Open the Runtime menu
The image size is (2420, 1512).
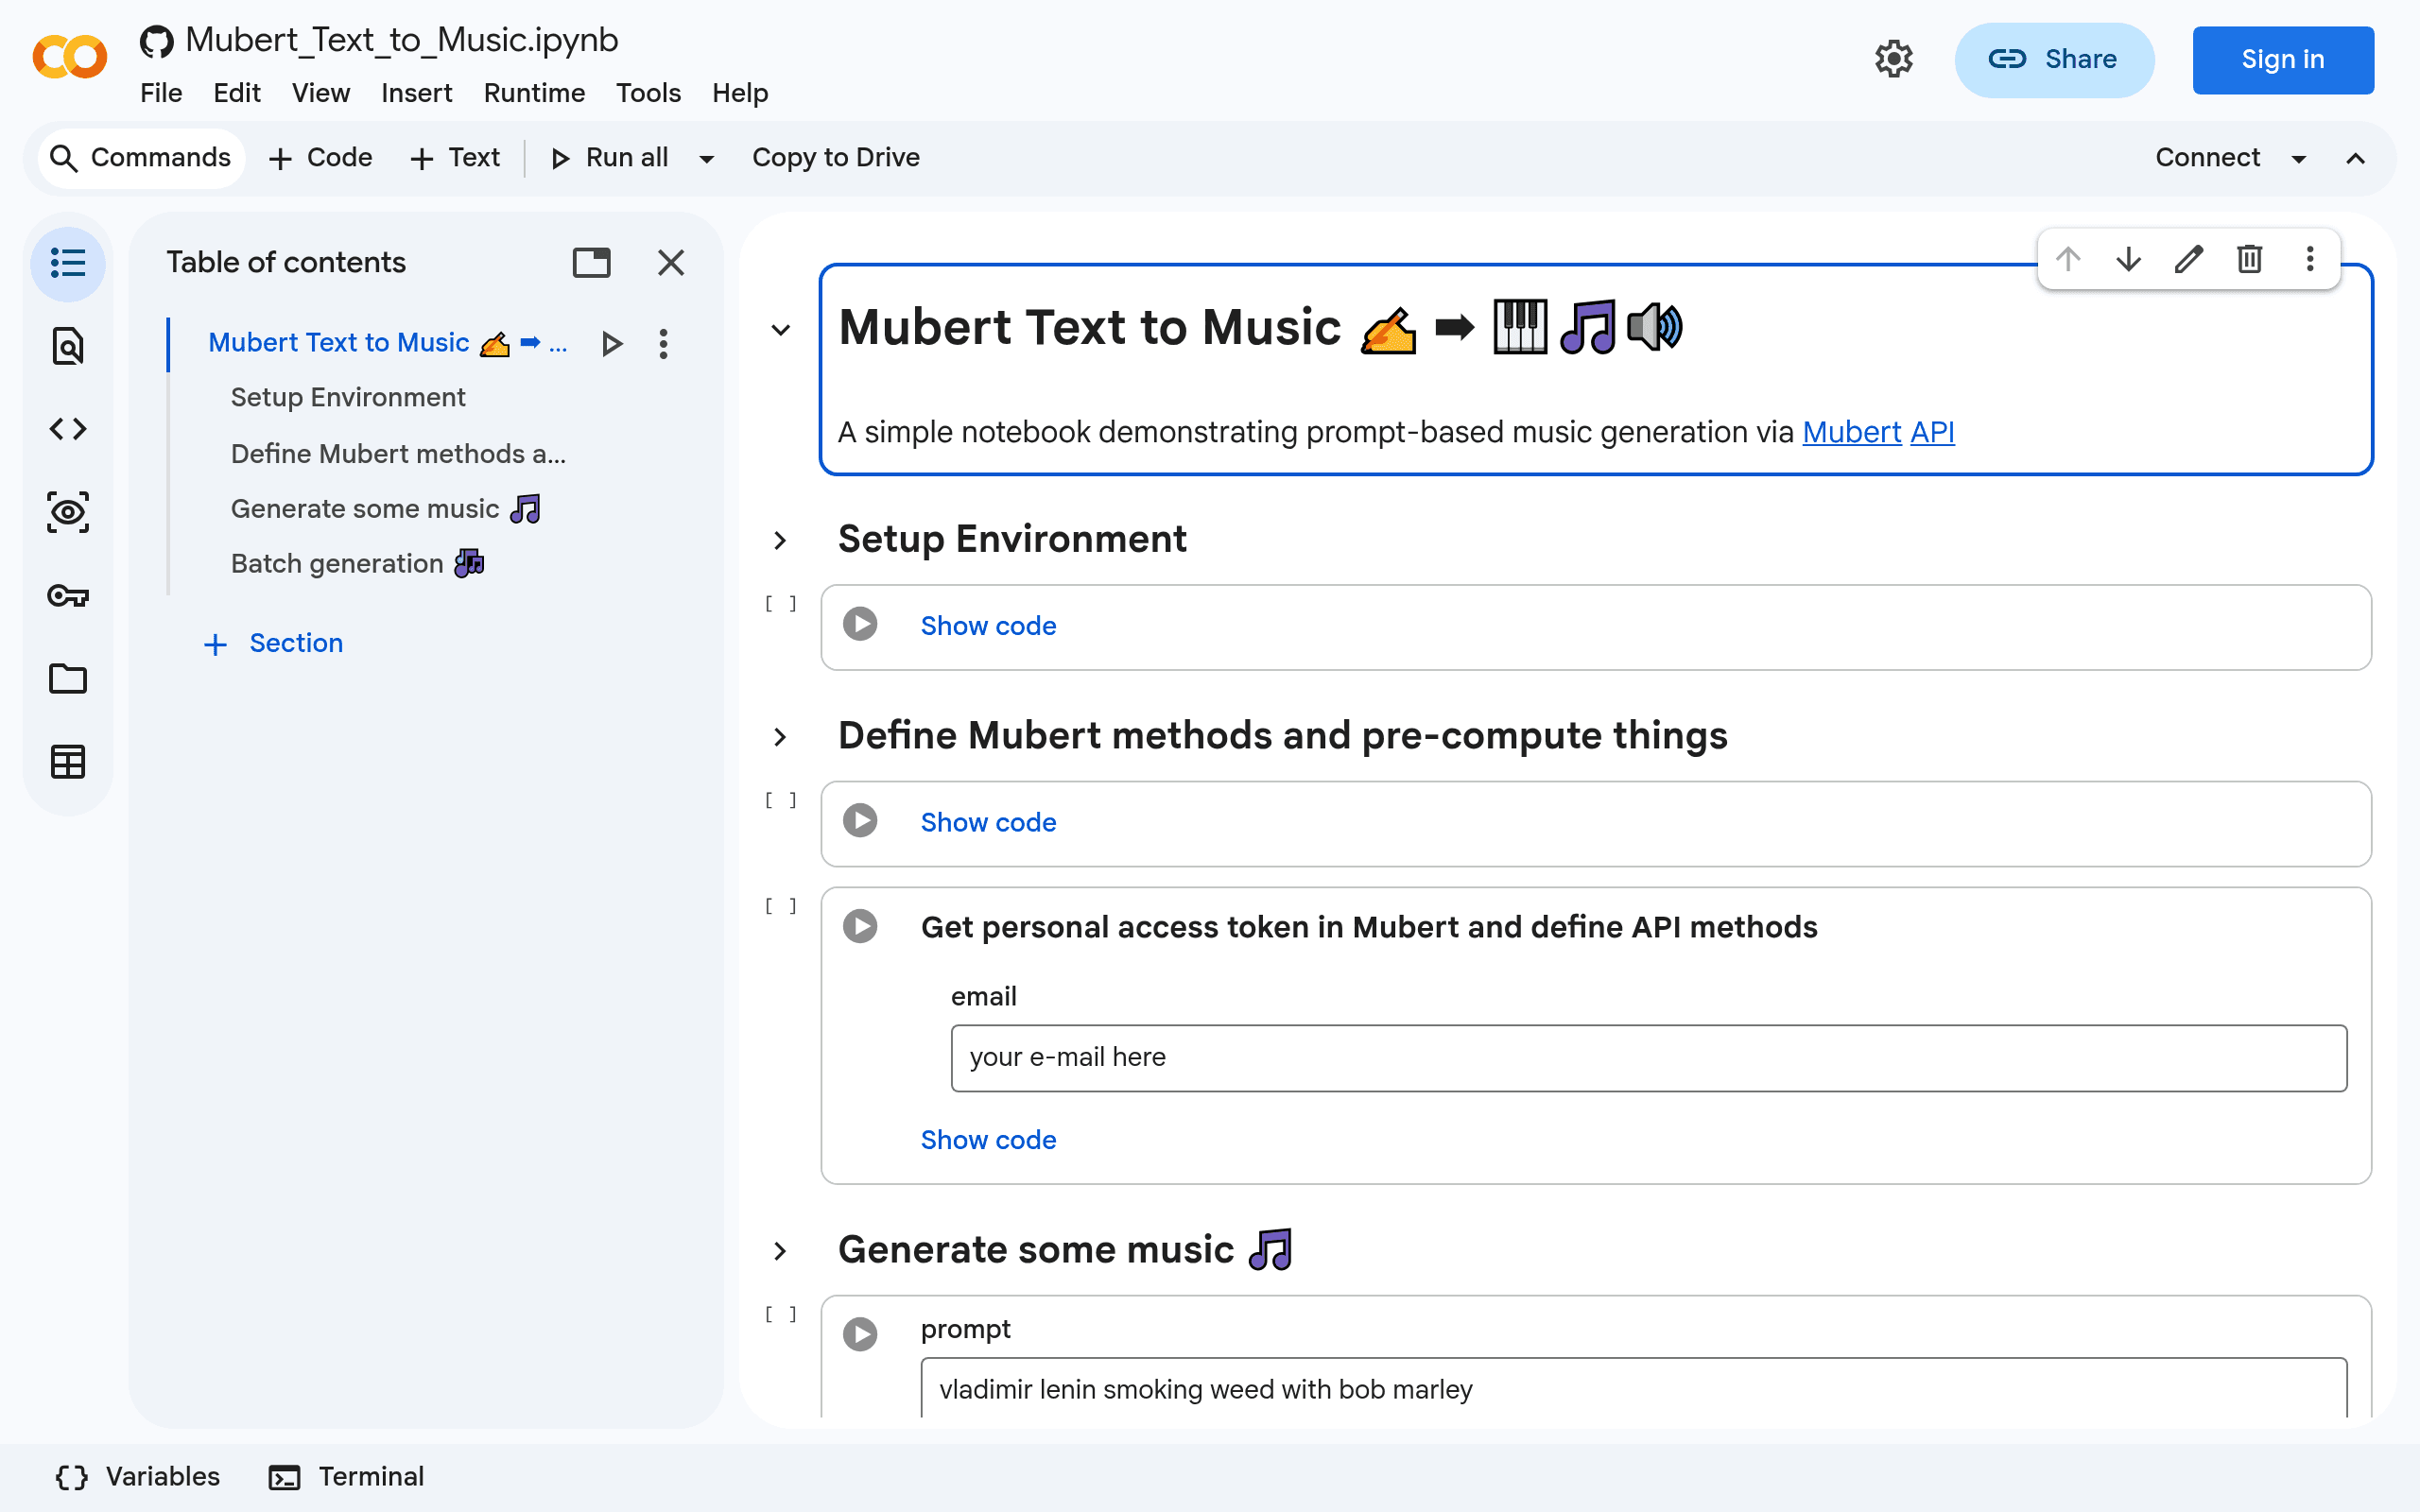(534, 93)
